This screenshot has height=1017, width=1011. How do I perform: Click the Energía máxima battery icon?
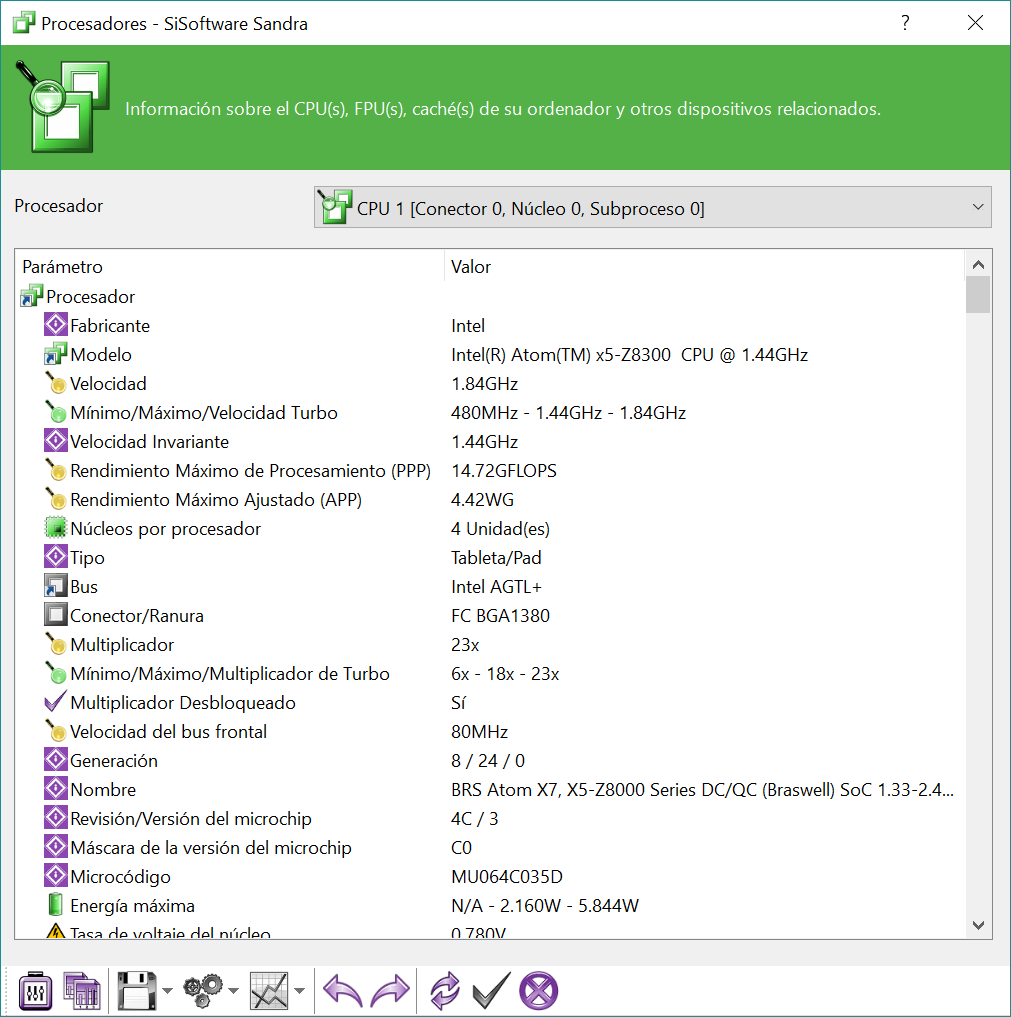(x=56, y=904)
